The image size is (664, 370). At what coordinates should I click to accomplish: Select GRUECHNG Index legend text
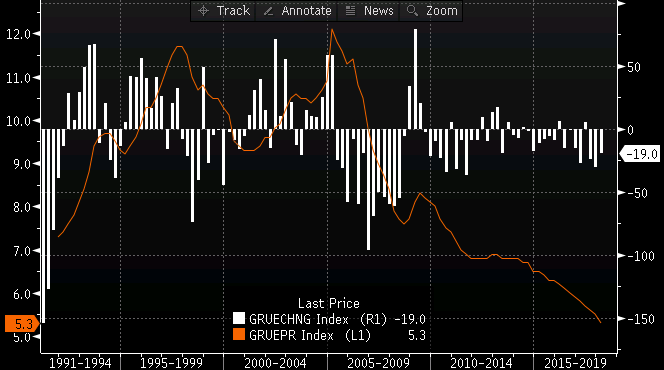(x=299, y=319)
